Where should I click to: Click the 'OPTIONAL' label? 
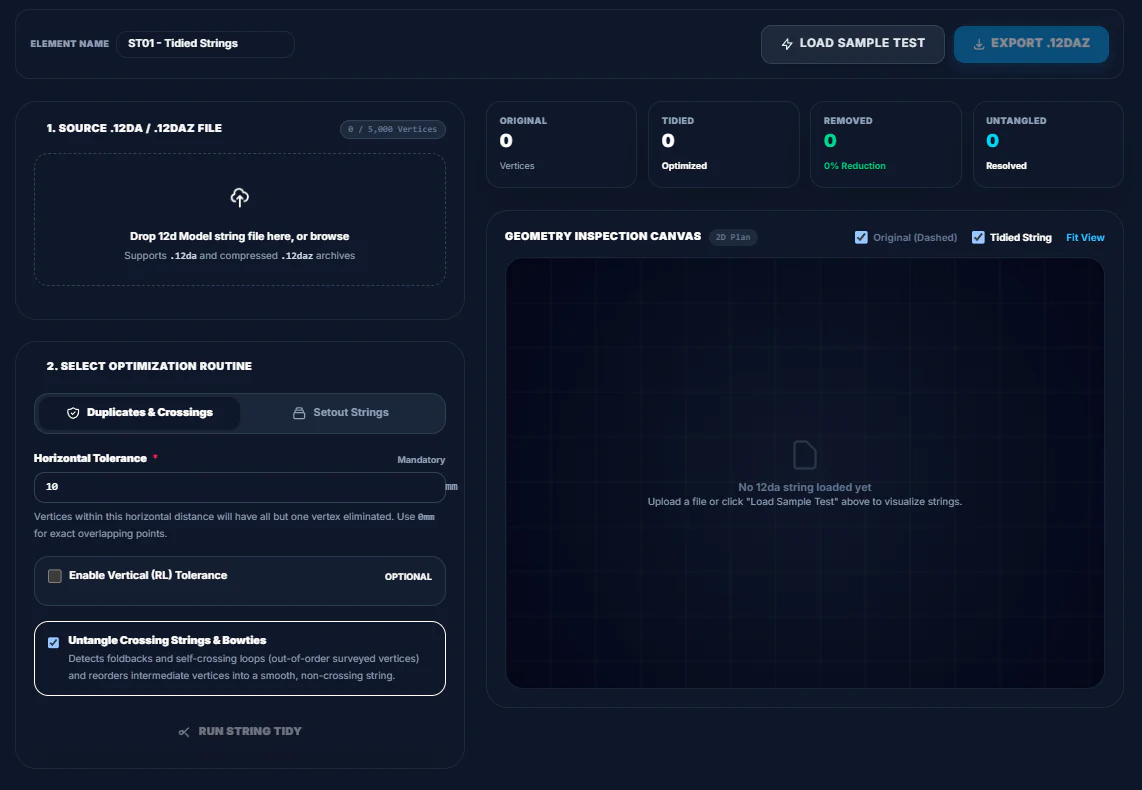pyautogui.click(x=408, y=577)
